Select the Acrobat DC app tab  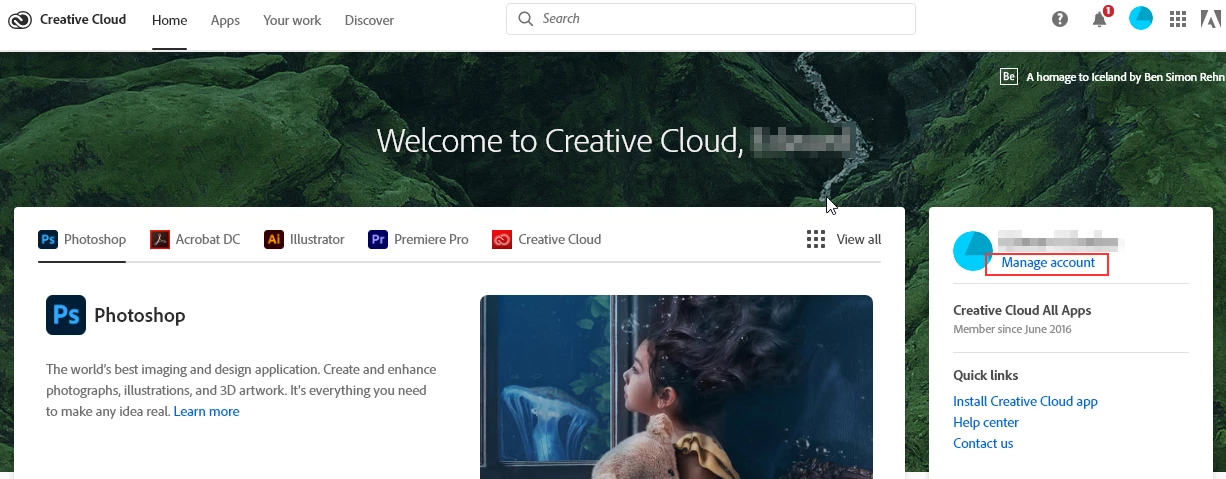coord(195,239)
